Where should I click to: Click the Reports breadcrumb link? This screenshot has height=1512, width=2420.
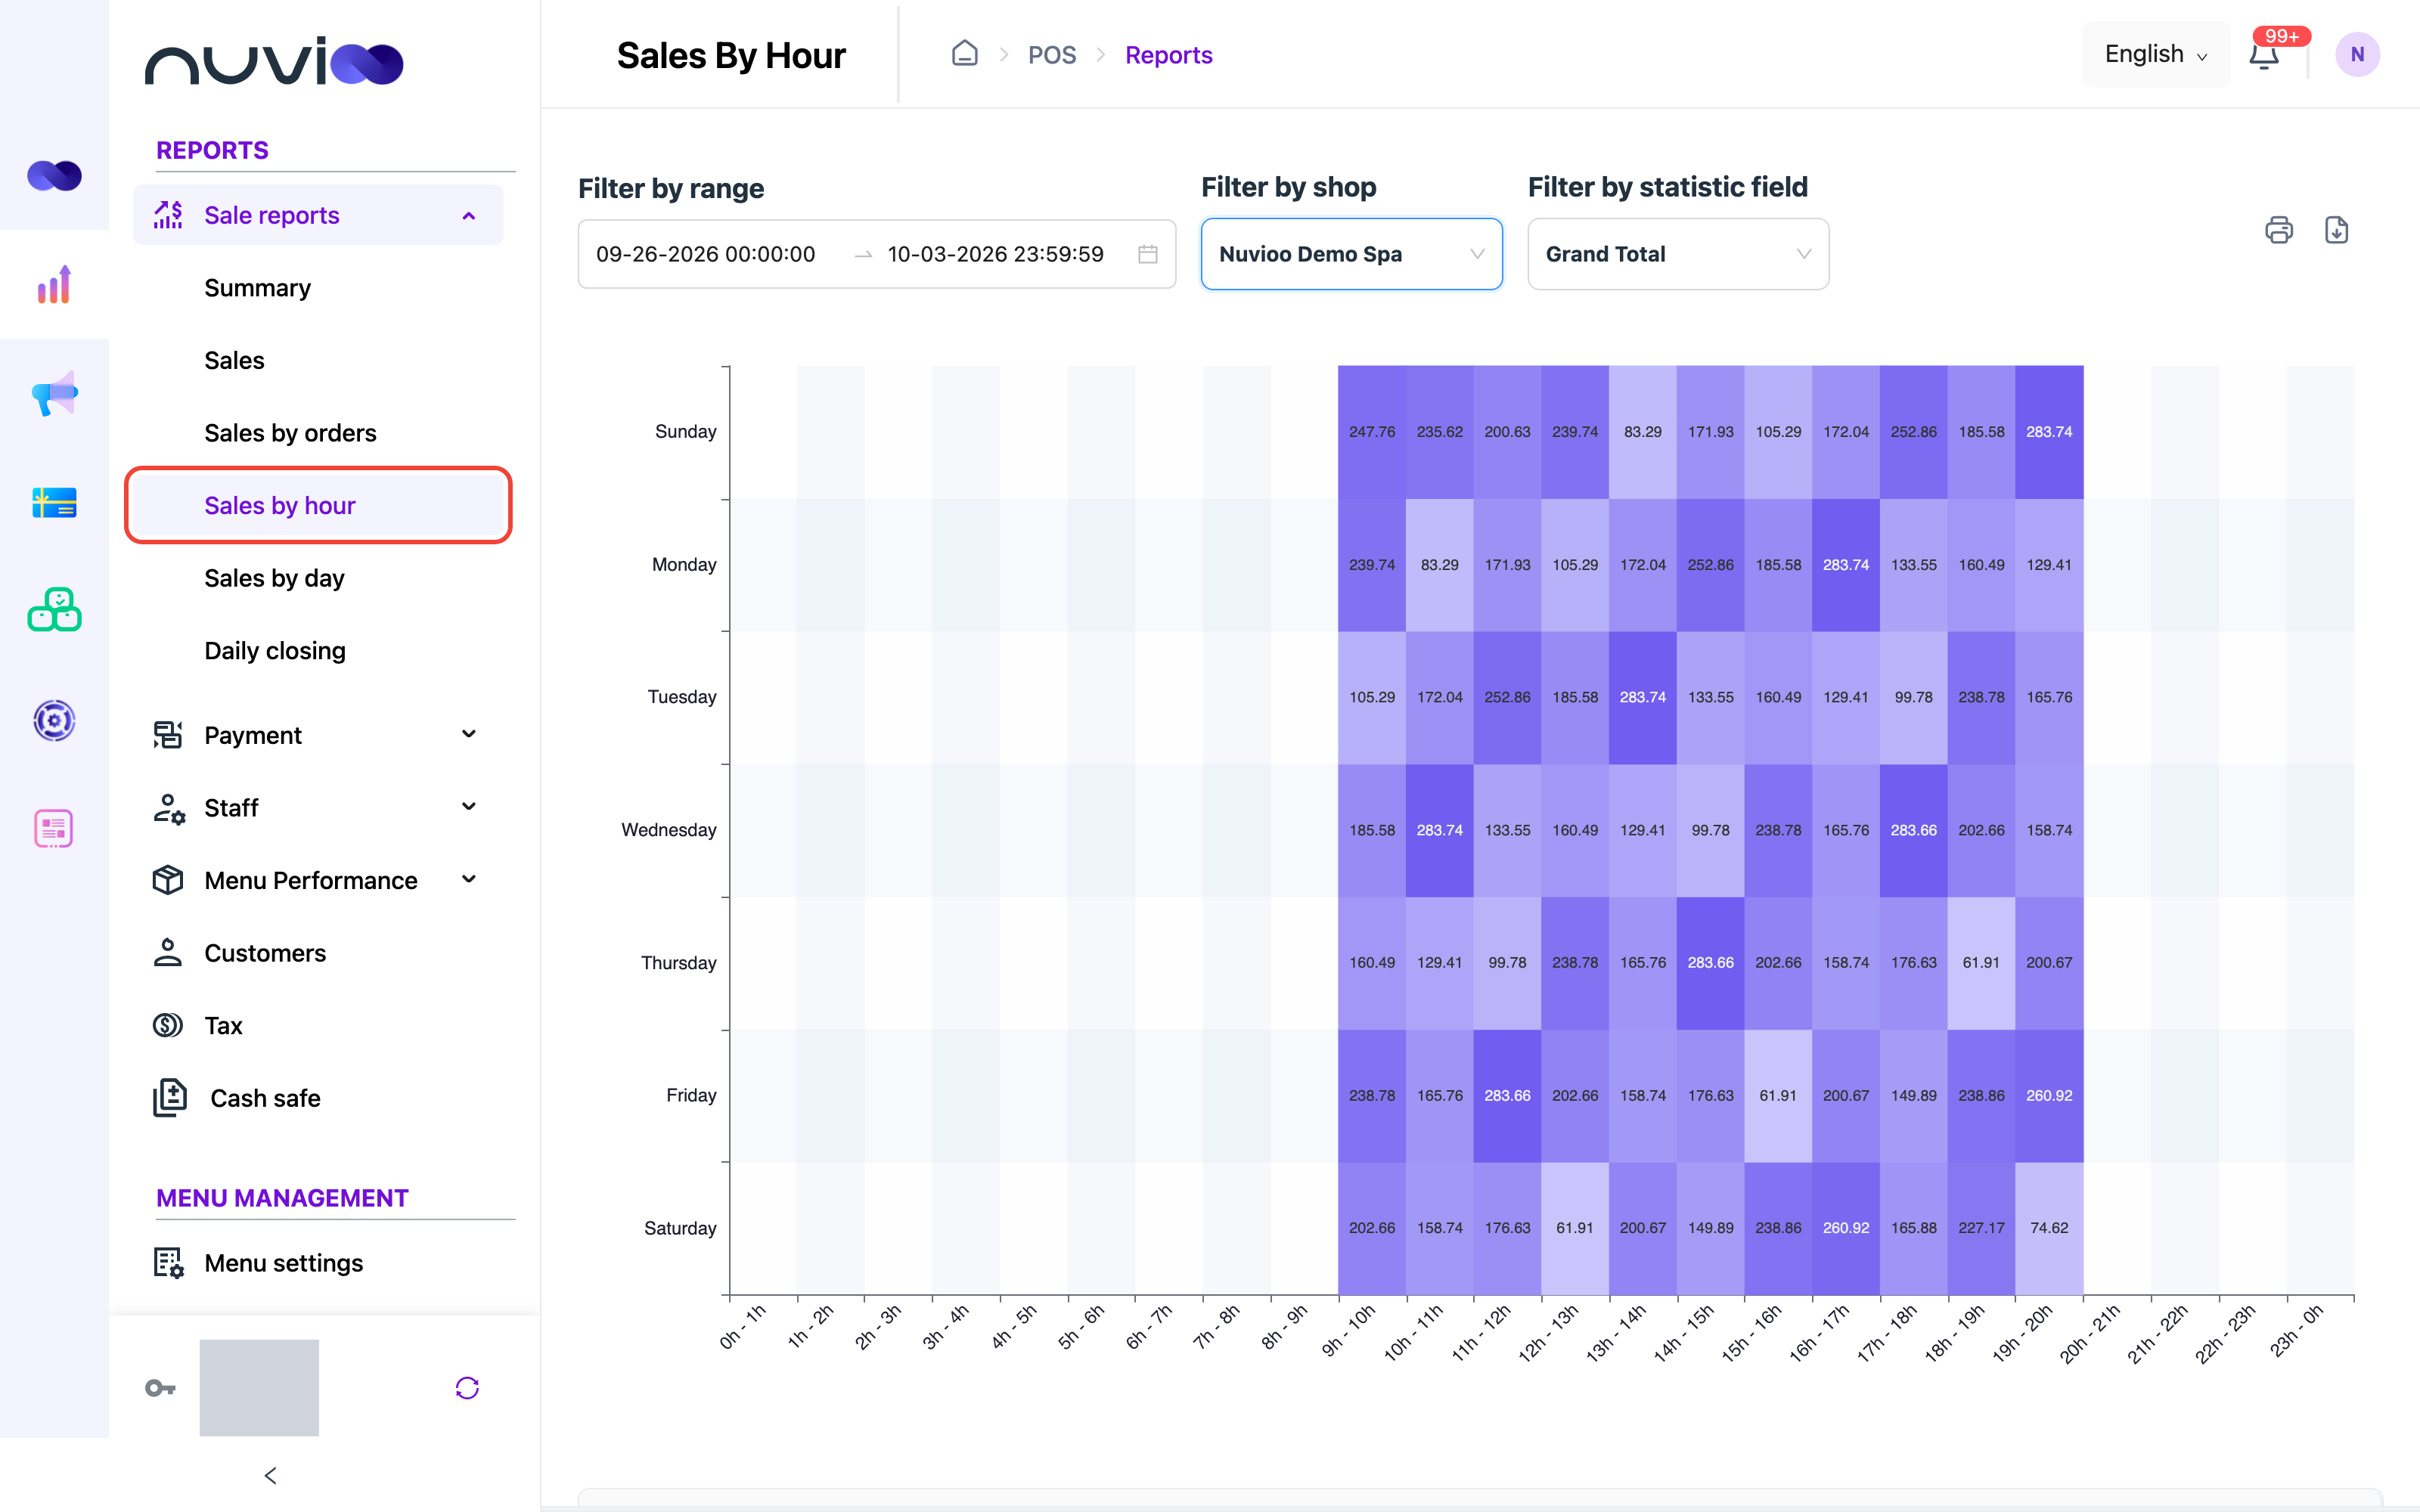[1168, 55]
